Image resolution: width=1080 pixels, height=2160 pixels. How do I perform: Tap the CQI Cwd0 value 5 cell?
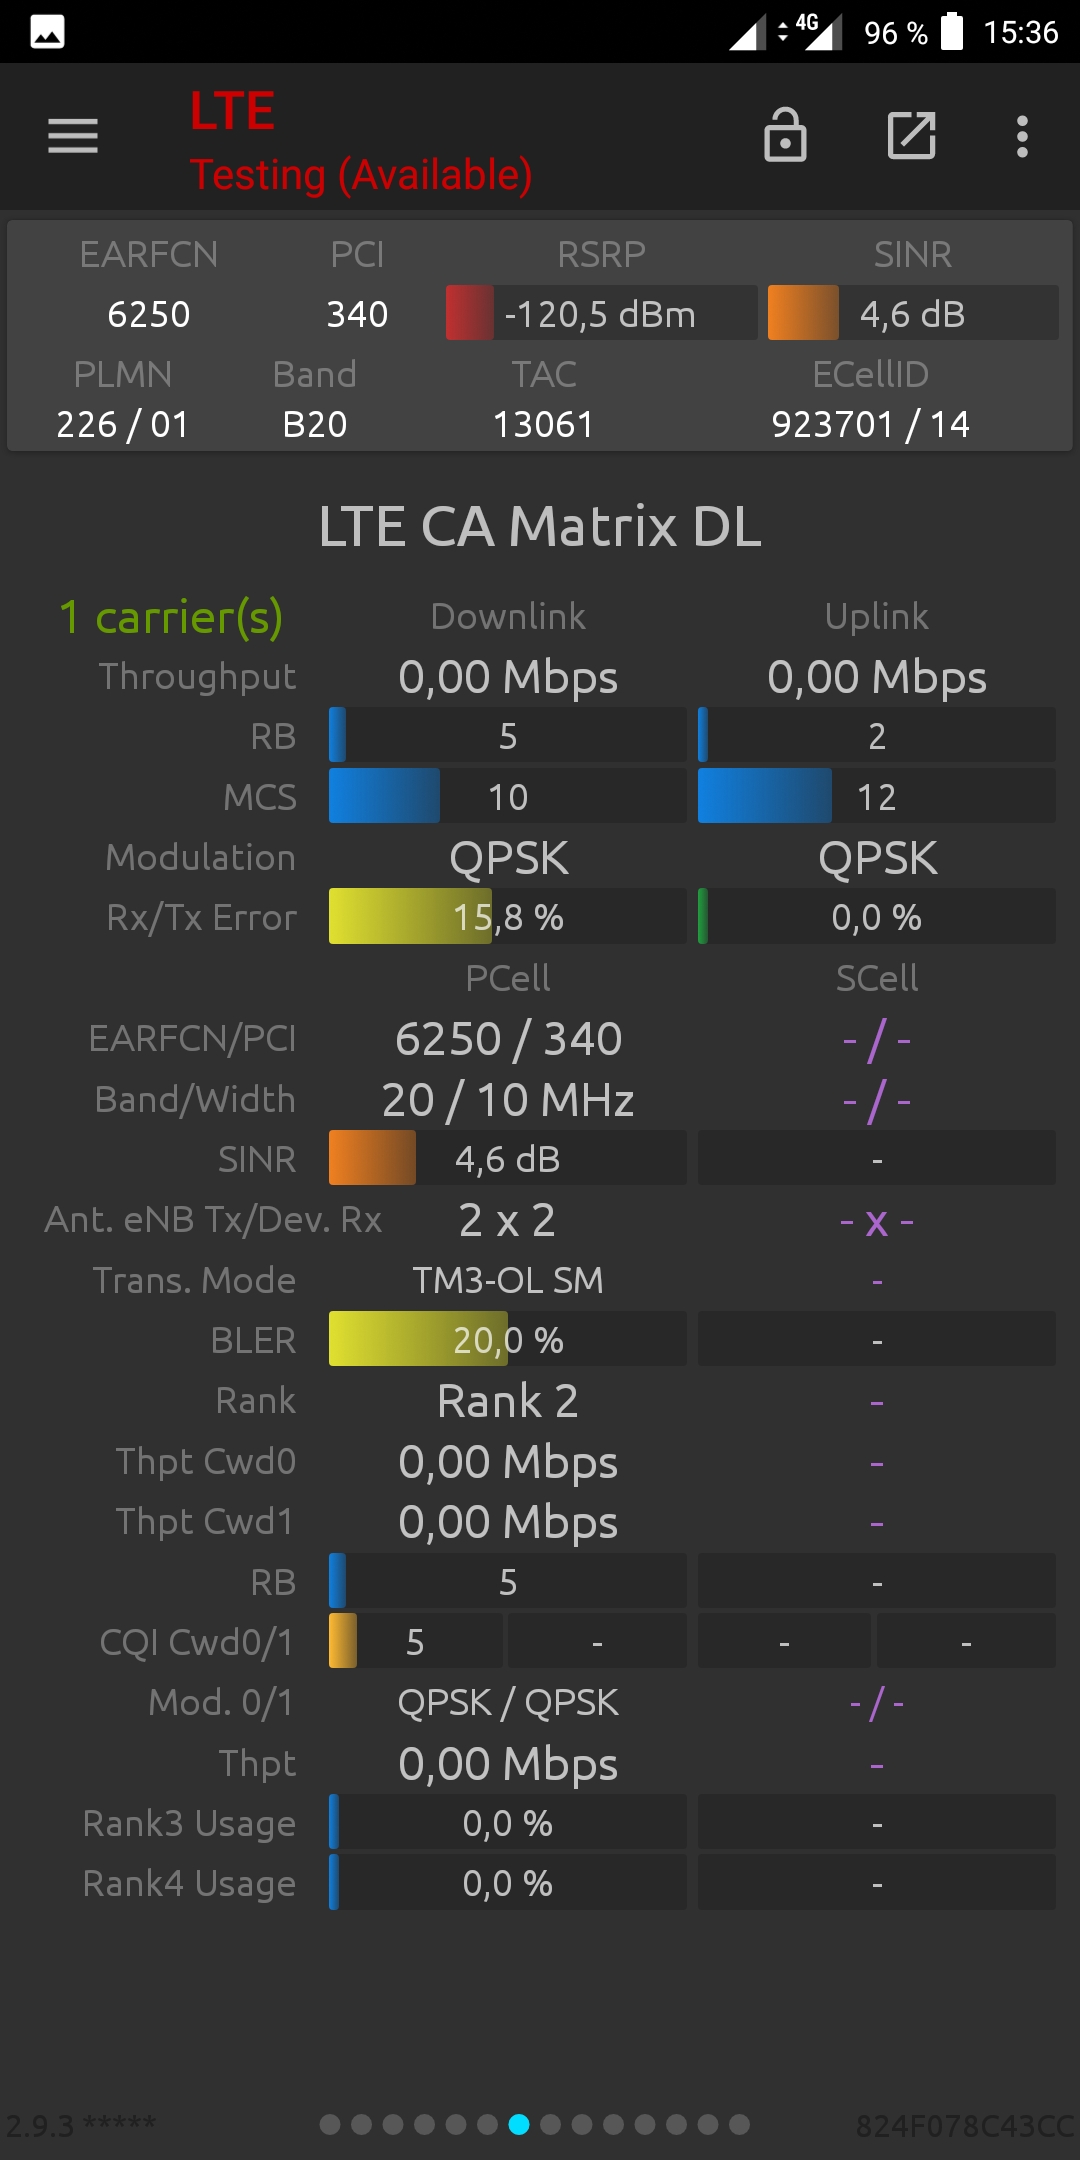pyautogui.click(x=416, y=1641)
